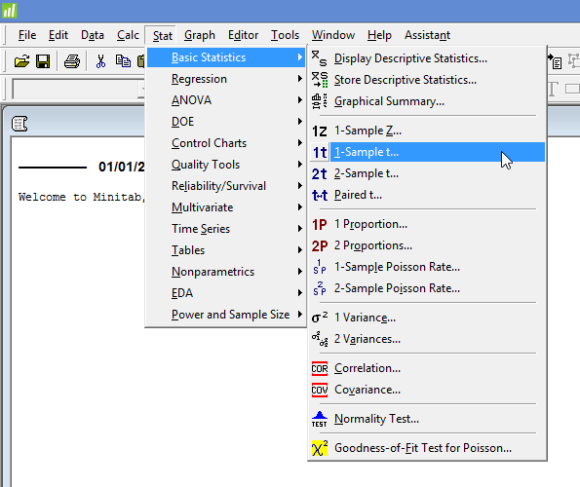Open the Graph menu
This screenshot has height=487, width=580.
tap(200, 35)
